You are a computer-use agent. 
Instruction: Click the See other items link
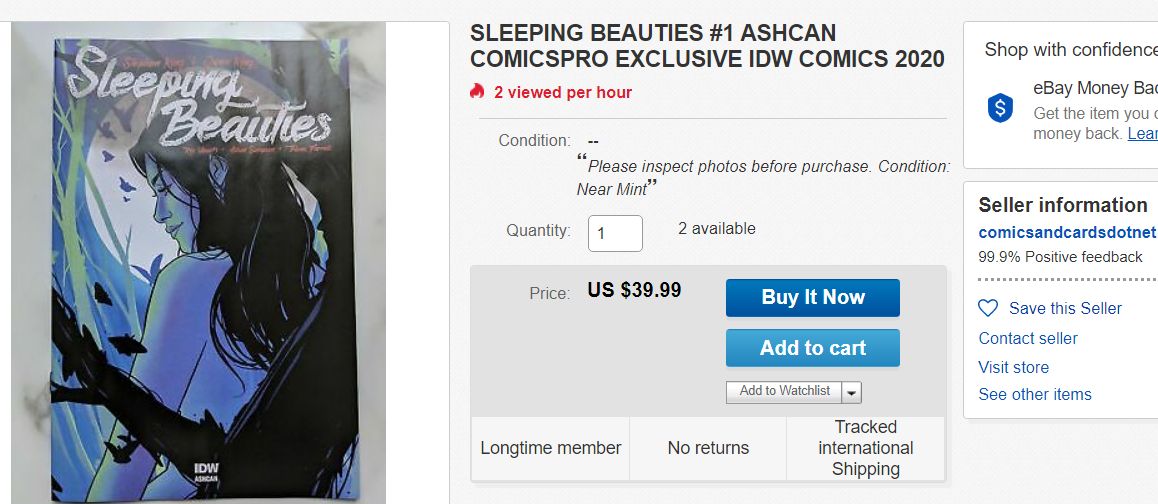point(1034,394)
